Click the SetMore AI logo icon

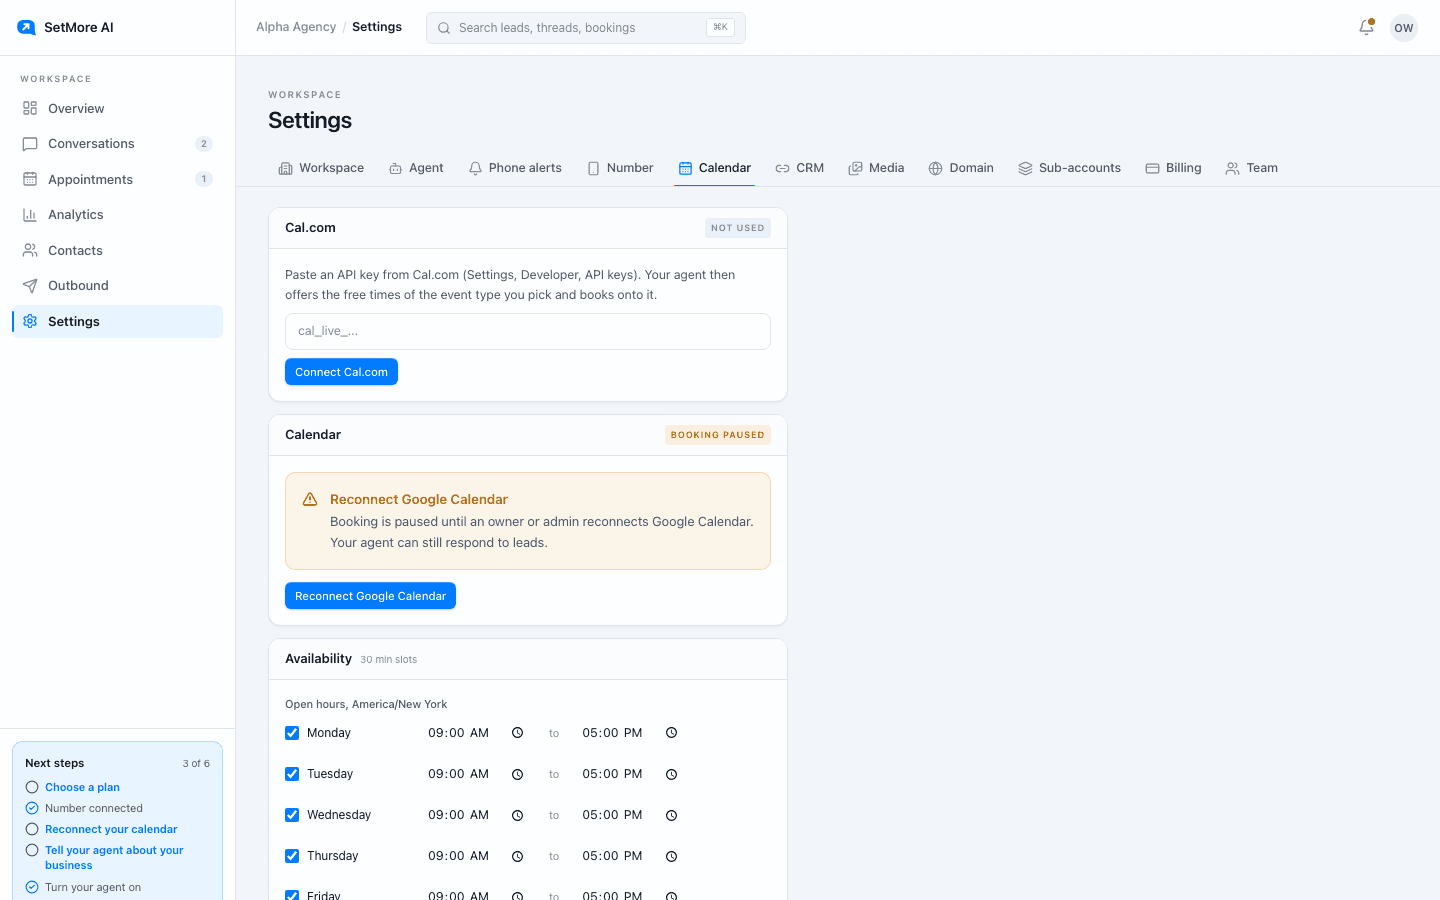pos(26,27)
